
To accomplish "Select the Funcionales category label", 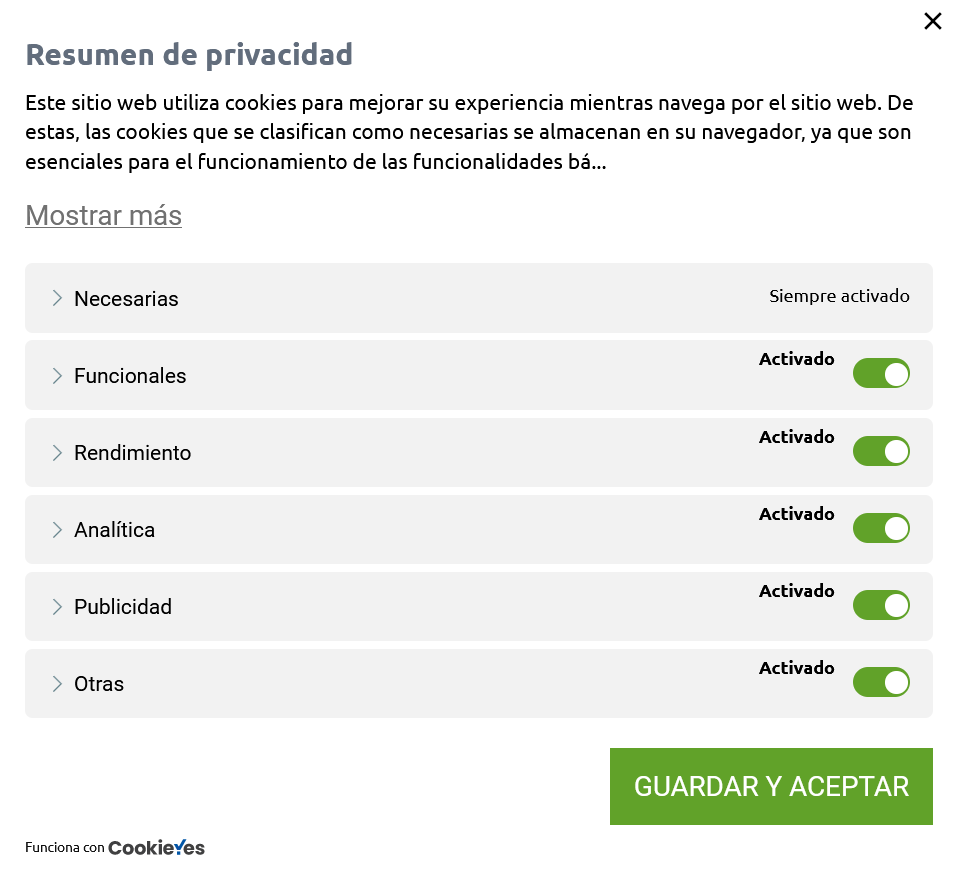I will (x=130, y=376).
